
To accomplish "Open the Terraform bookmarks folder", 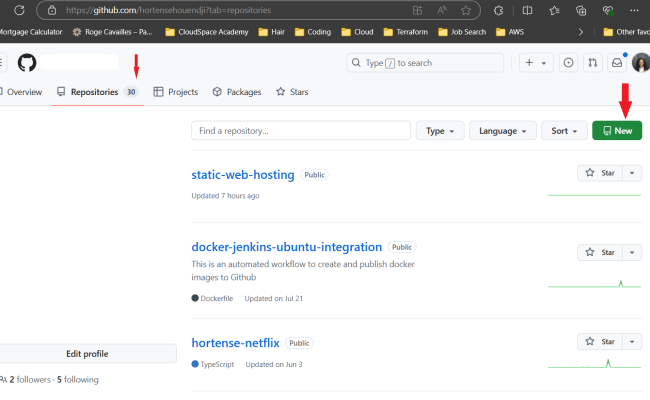I will (405, 32).
